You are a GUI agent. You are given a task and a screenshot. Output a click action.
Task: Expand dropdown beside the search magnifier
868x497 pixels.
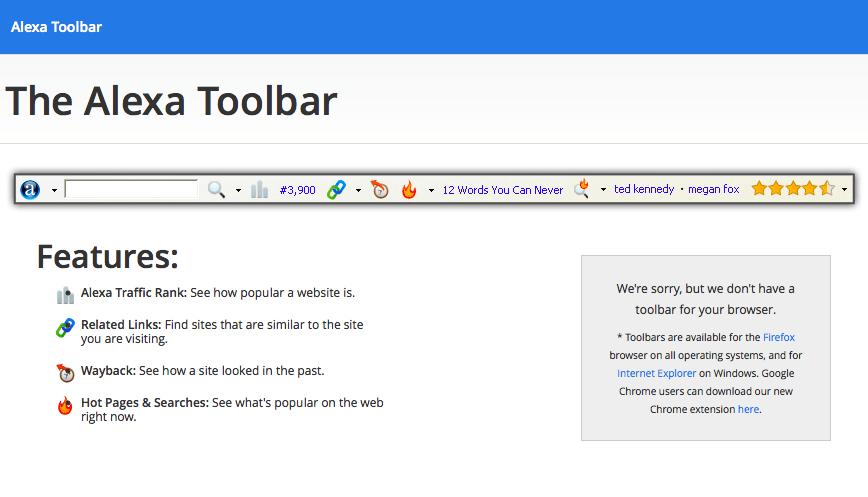point(239,190)
